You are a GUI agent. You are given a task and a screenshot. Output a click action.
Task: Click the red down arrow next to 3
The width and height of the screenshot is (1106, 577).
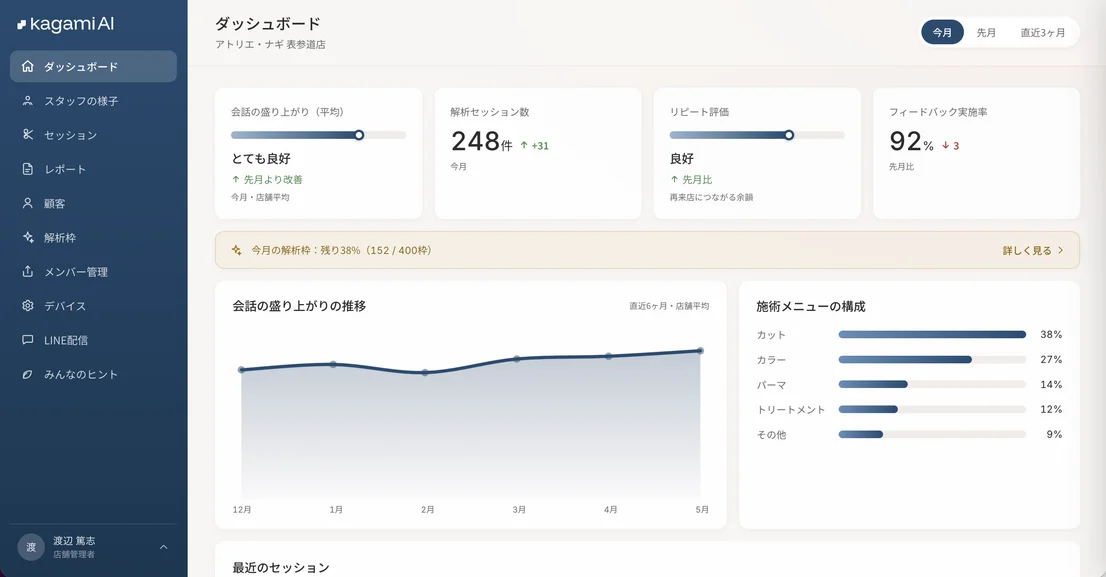coord(946,145)
